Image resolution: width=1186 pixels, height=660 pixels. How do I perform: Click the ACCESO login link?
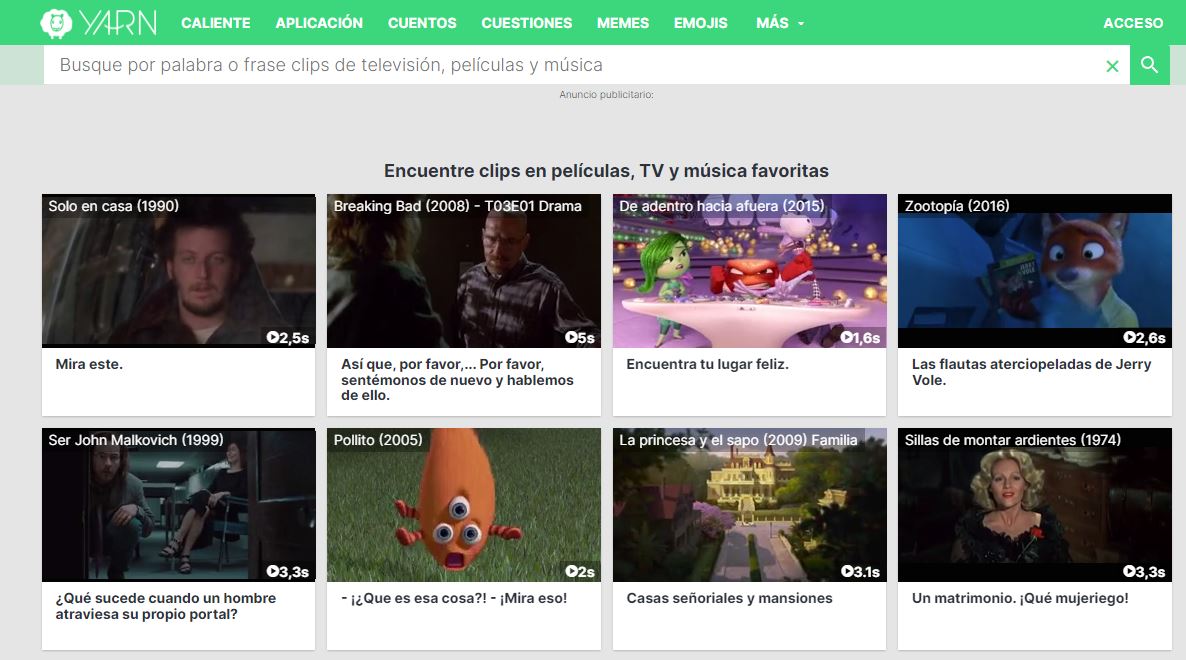pyautogui.click(x=1132, y=22)
